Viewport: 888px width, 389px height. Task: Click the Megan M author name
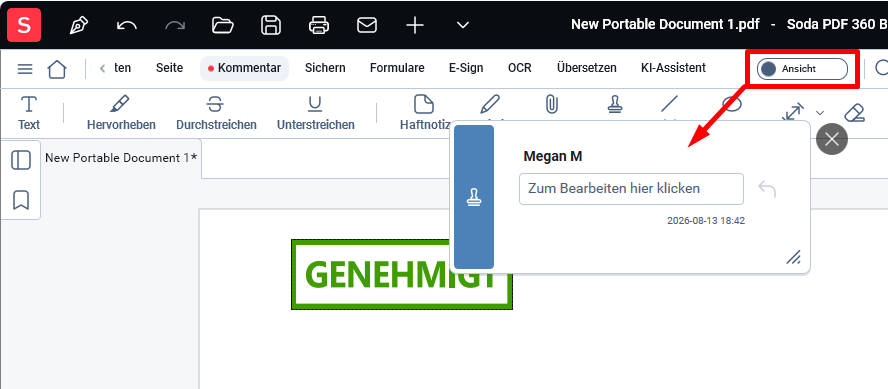click(553, 156)
